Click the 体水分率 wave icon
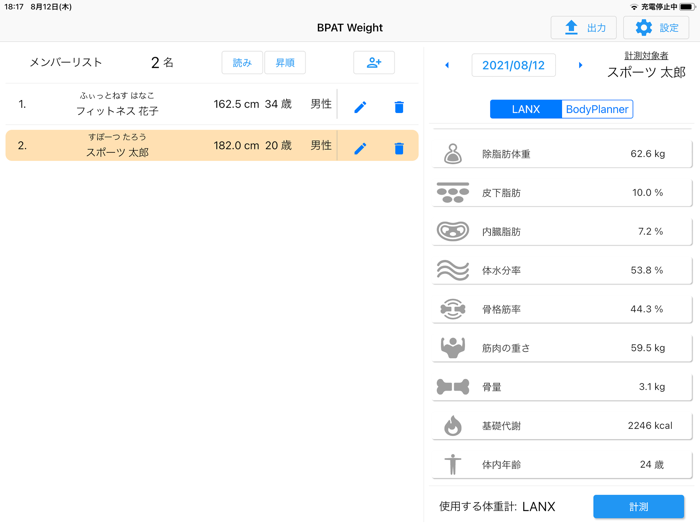 (453, 270)
